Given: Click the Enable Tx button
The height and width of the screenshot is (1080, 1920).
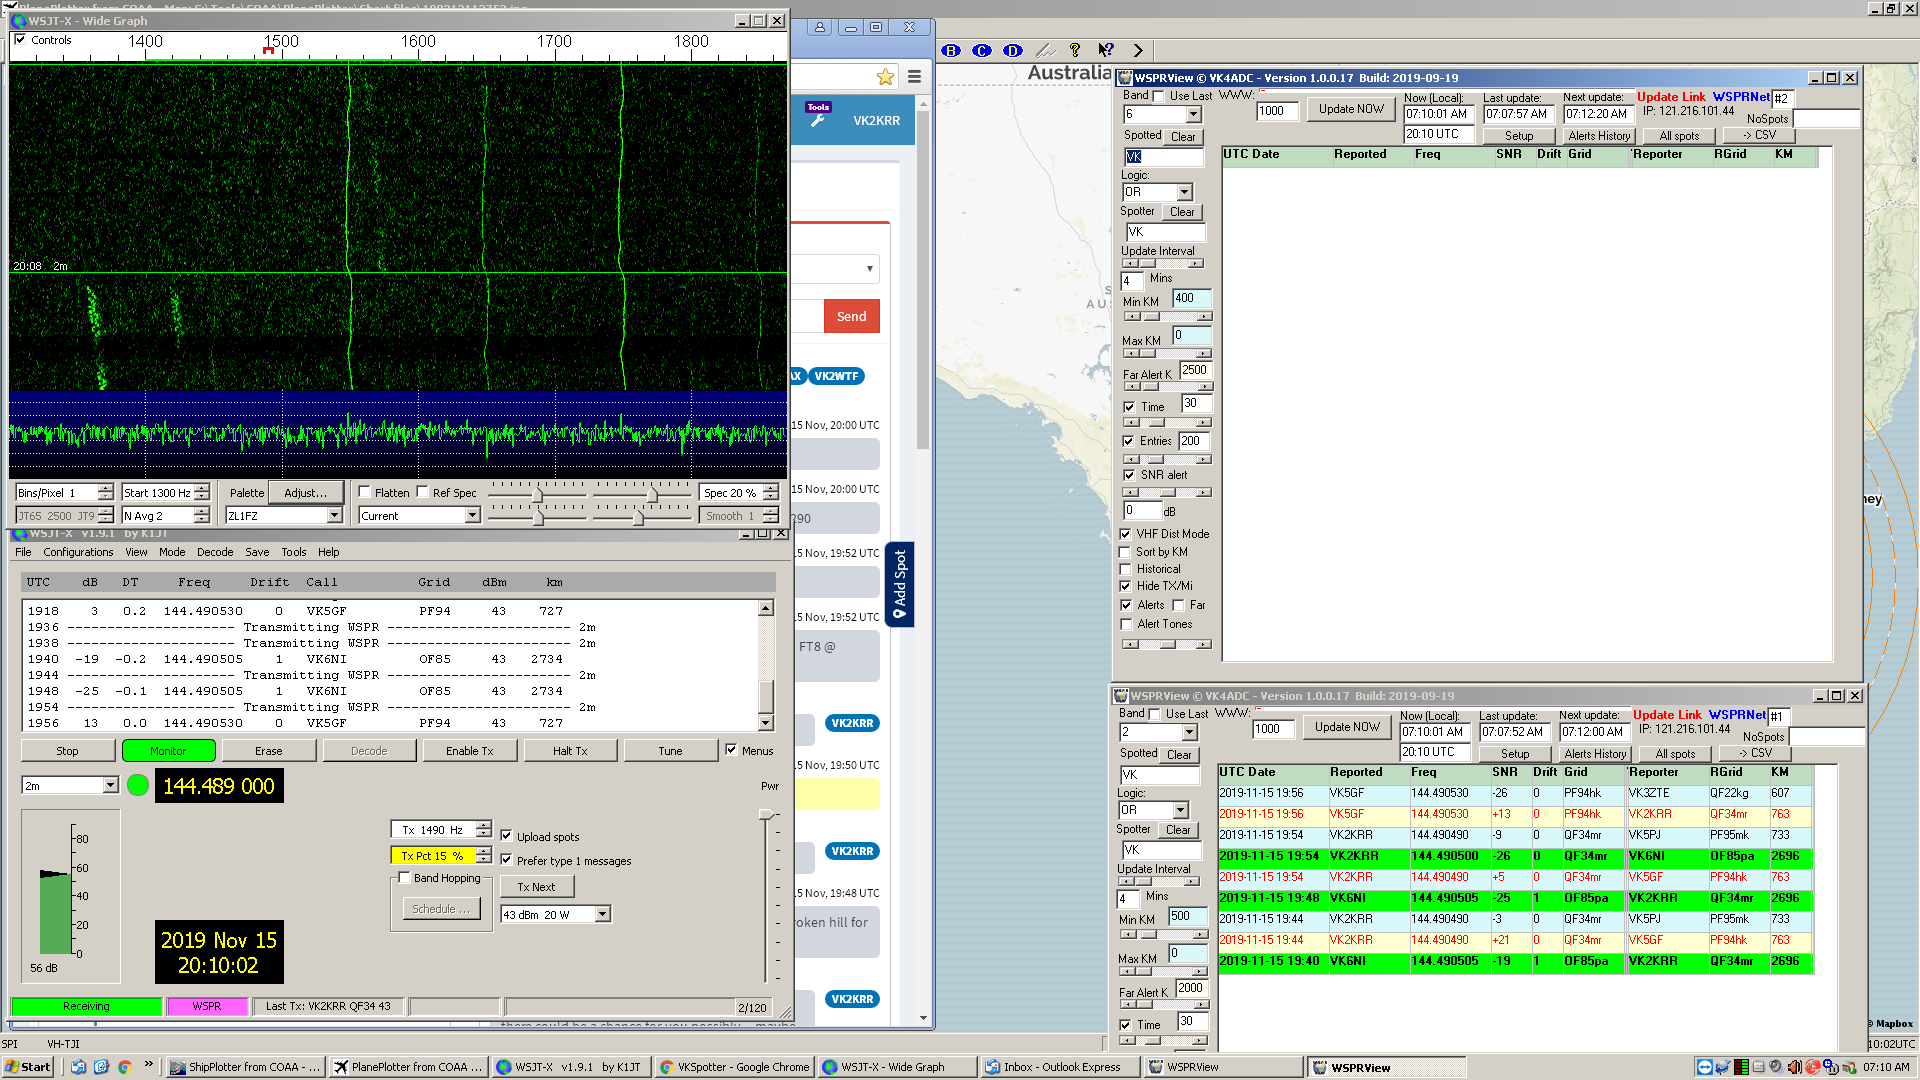Looking at the screenshot, I should 469,751.
